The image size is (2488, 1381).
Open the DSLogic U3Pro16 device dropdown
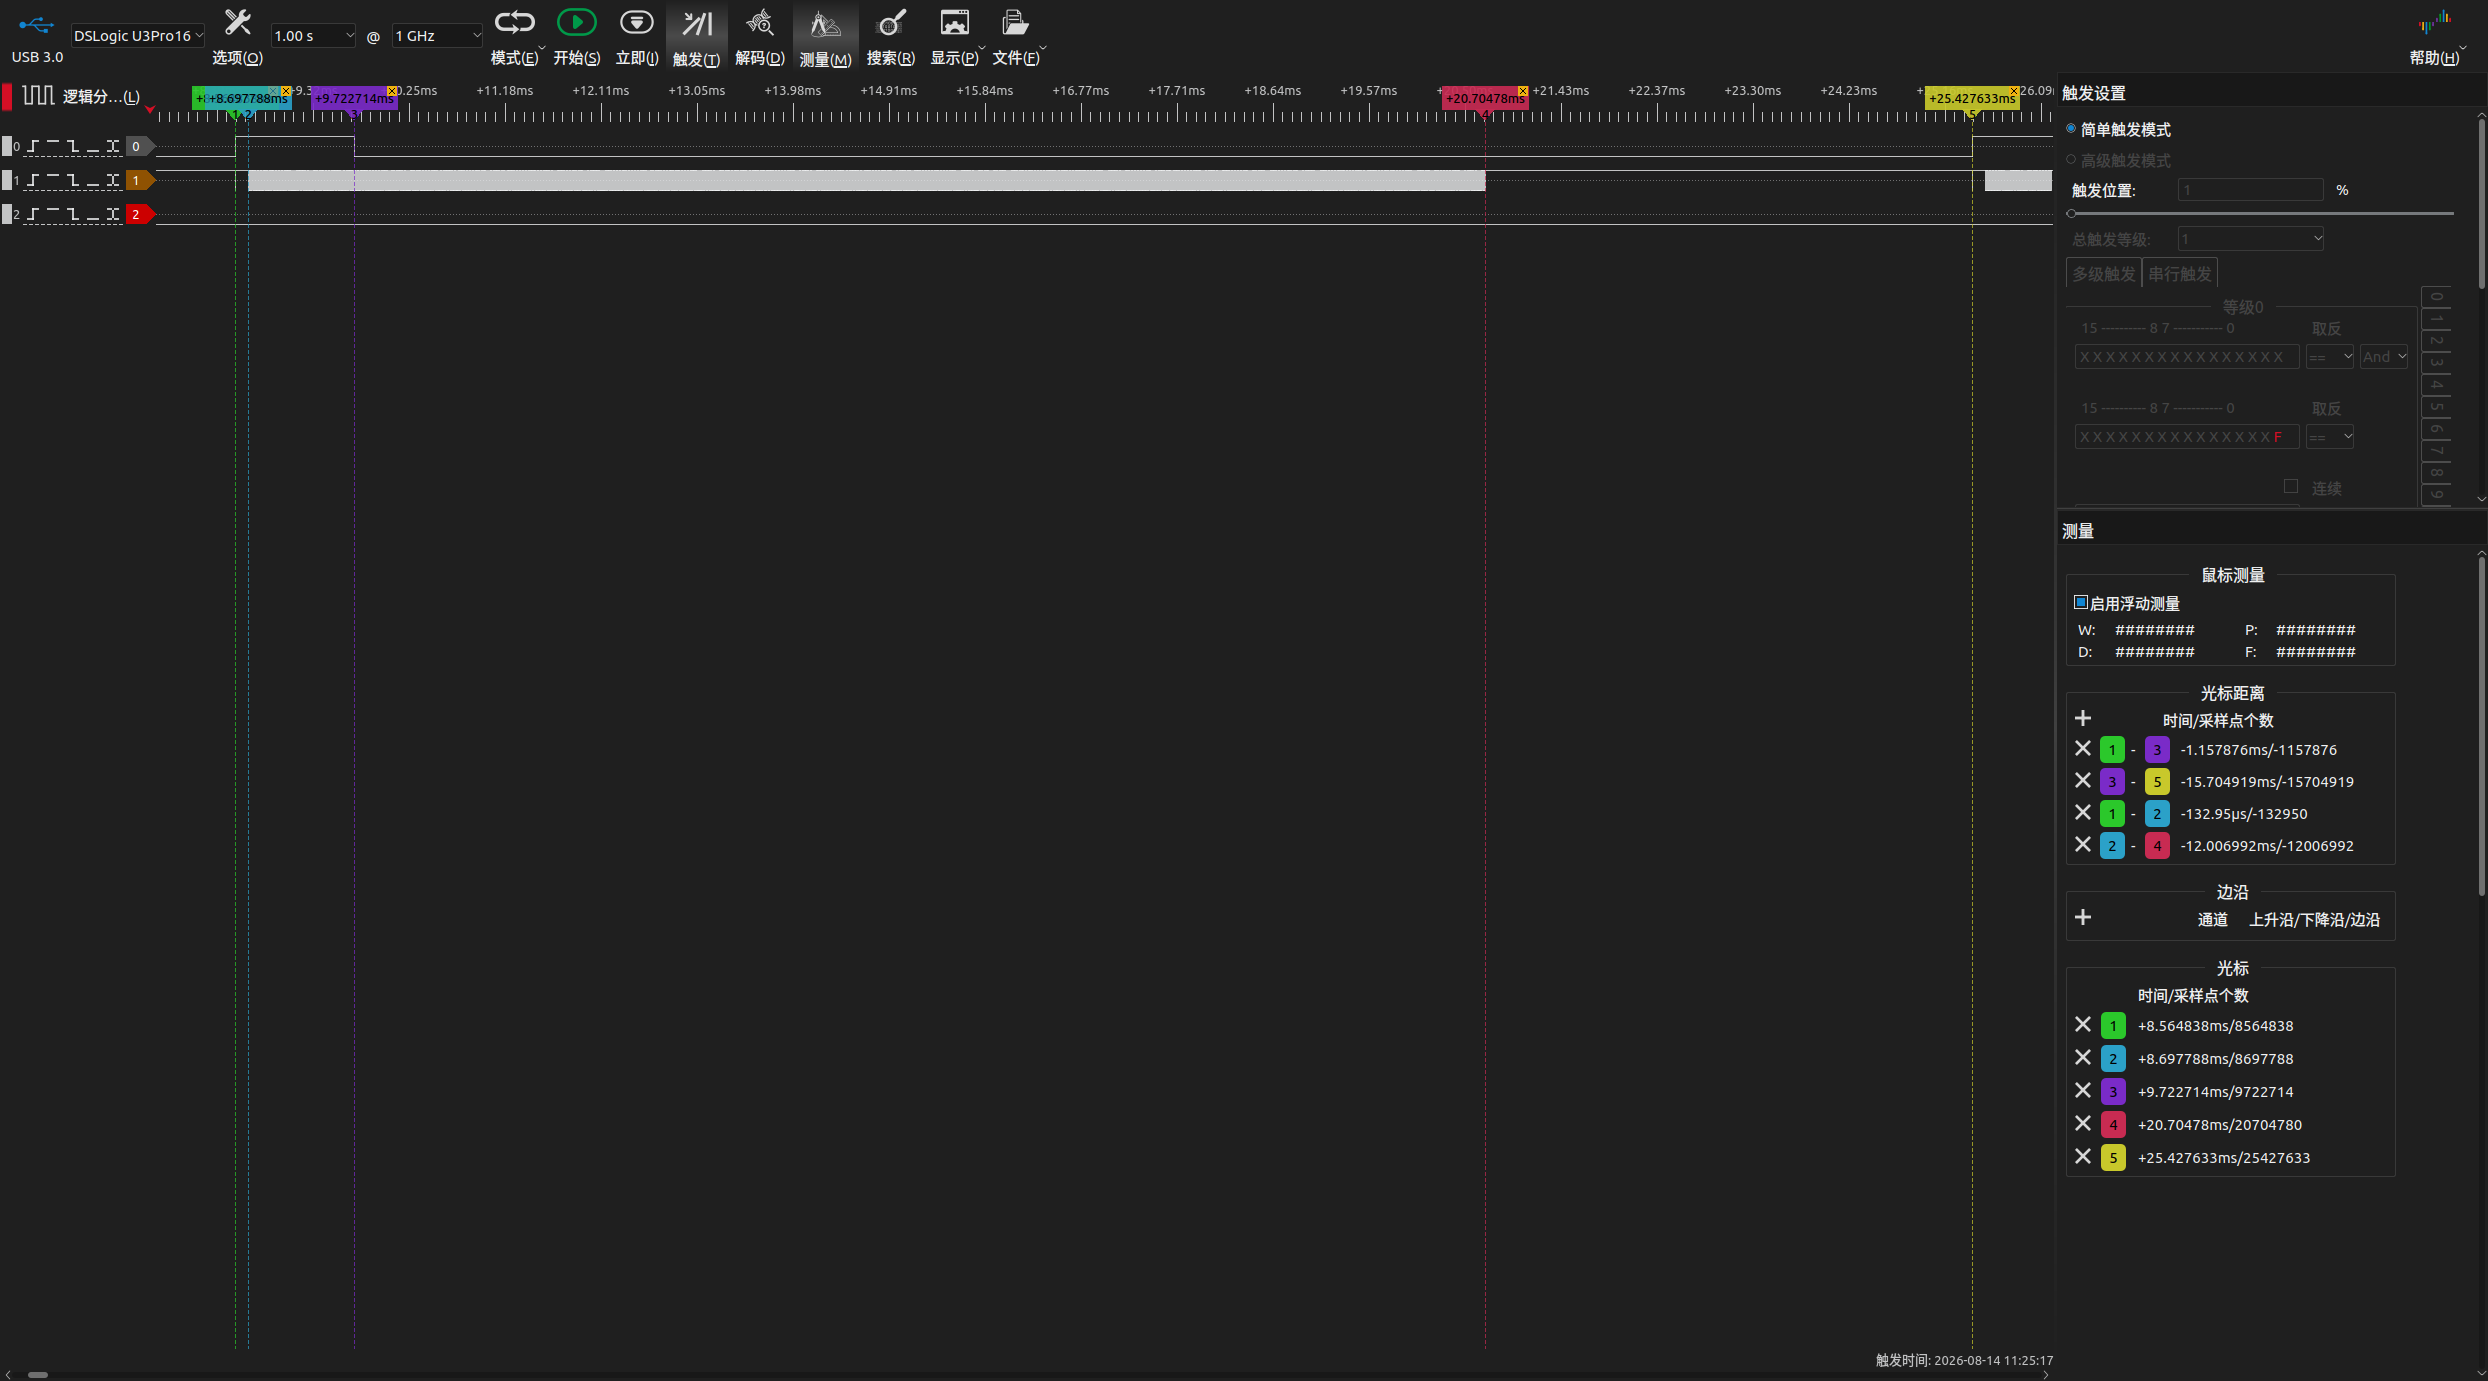tap(138, 36)
